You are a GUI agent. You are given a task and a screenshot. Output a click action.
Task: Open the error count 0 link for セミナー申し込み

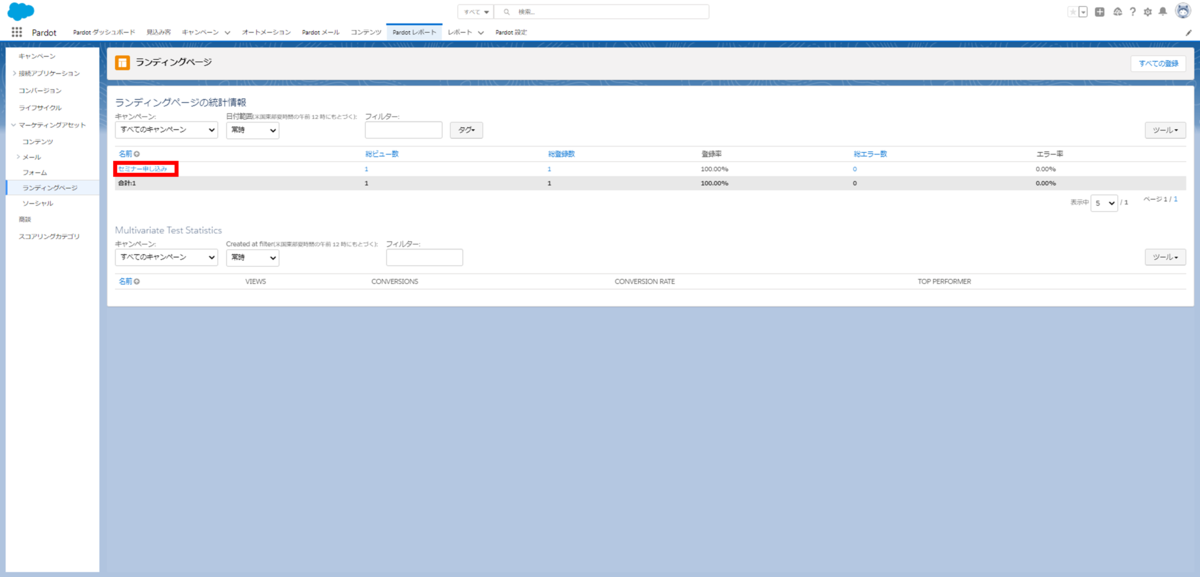click(855, 170)
